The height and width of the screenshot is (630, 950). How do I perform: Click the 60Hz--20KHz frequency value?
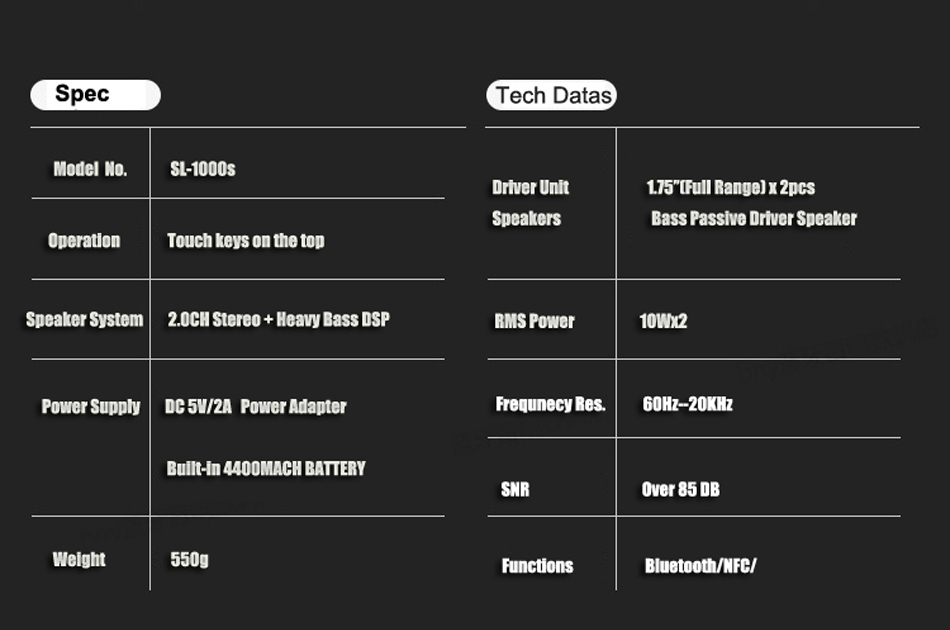point(687,404)
